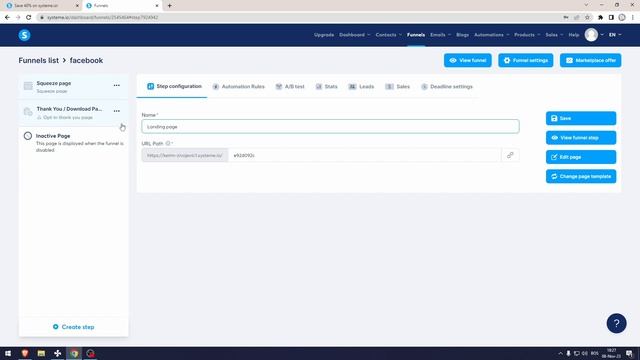
Task: Open File Explorer from taskbar
Action: [x=41, y=353]
